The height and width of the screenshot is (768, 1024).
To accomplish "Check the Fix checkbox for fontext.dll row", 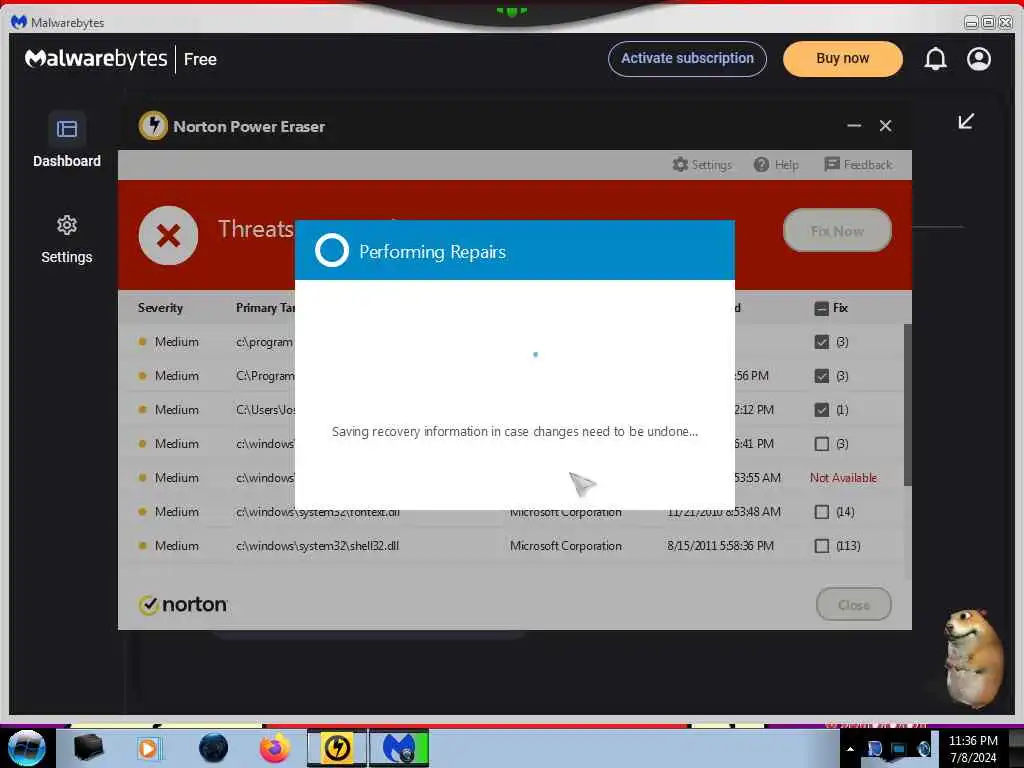I will pos(822,512).
